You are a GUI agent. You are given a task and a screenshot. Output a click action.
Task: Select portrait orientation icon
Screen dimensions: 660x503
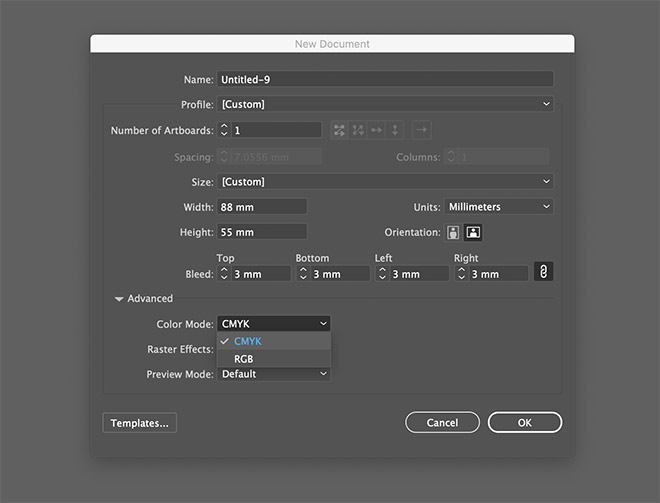click(454, 233)
